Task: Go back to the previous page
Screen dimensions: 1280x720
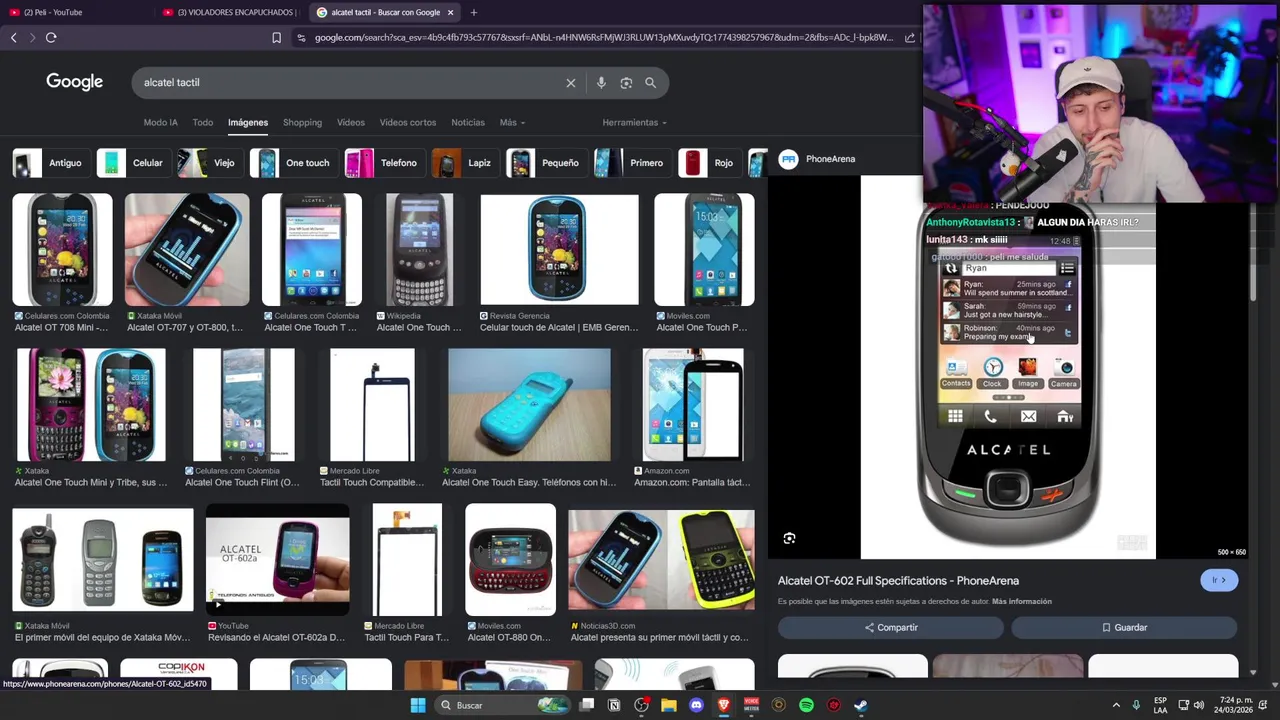Action: [x=13, y=38]
